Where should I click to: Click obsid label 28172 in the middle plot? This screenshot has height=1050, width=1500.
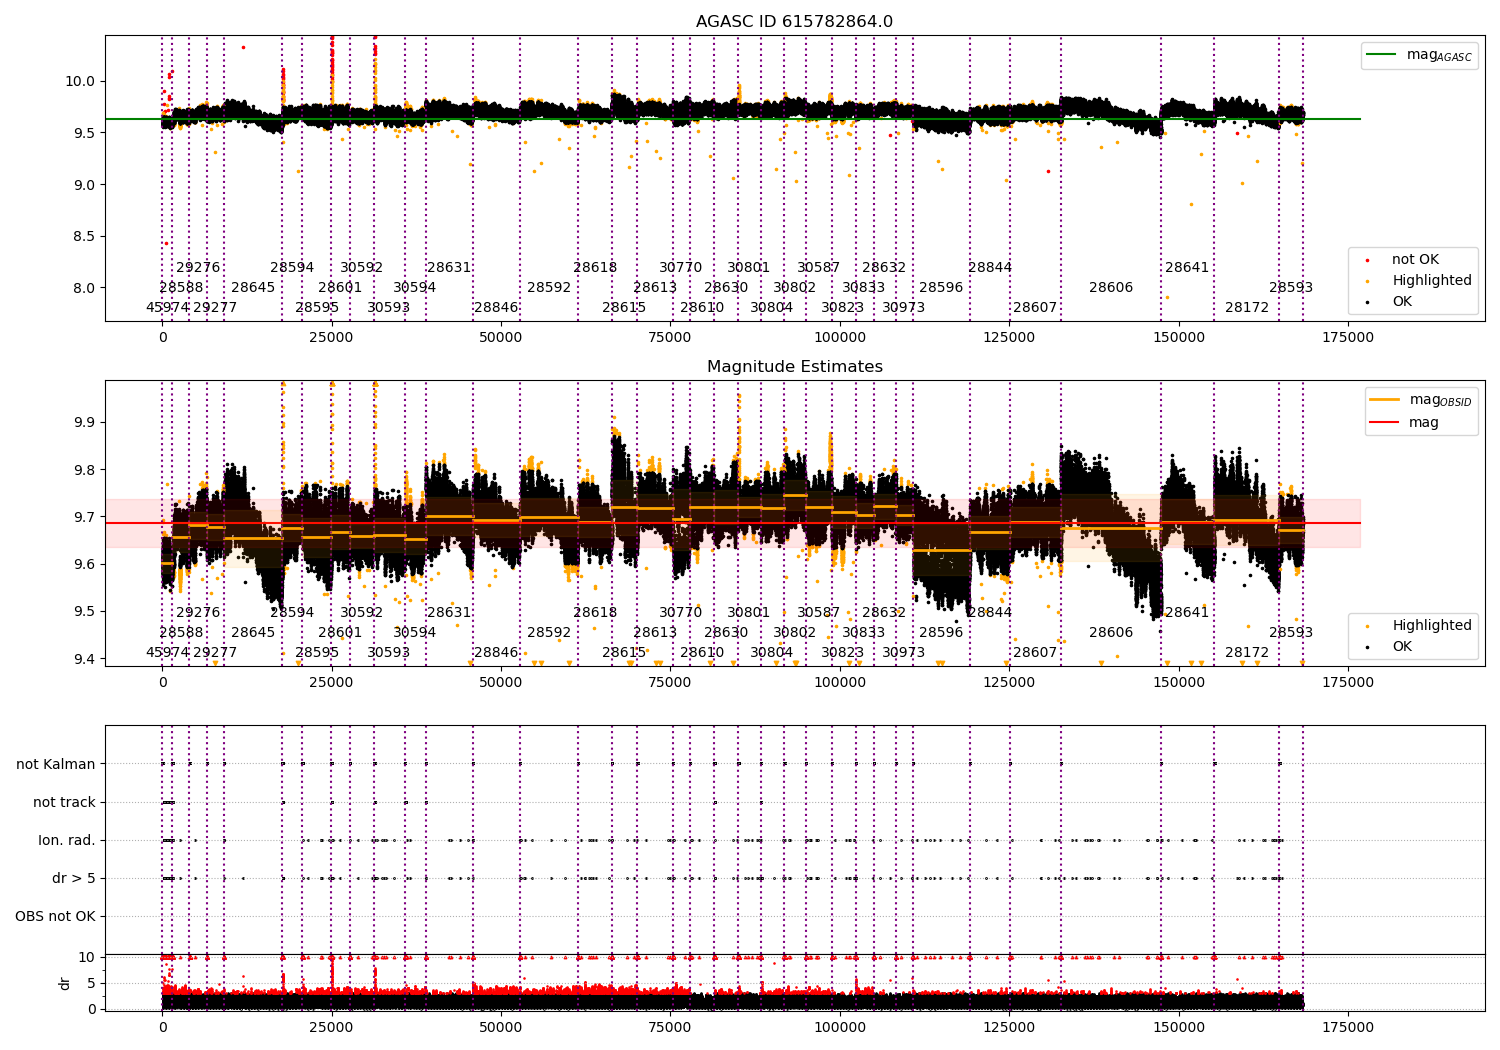point(1247,653)
